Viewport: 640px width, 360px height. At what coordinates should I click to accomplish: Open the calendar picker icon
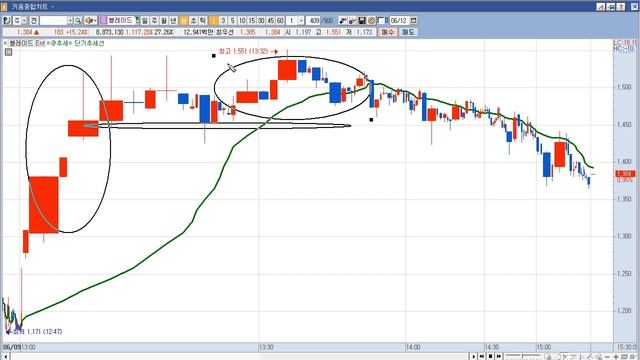(x=413, y=20)
